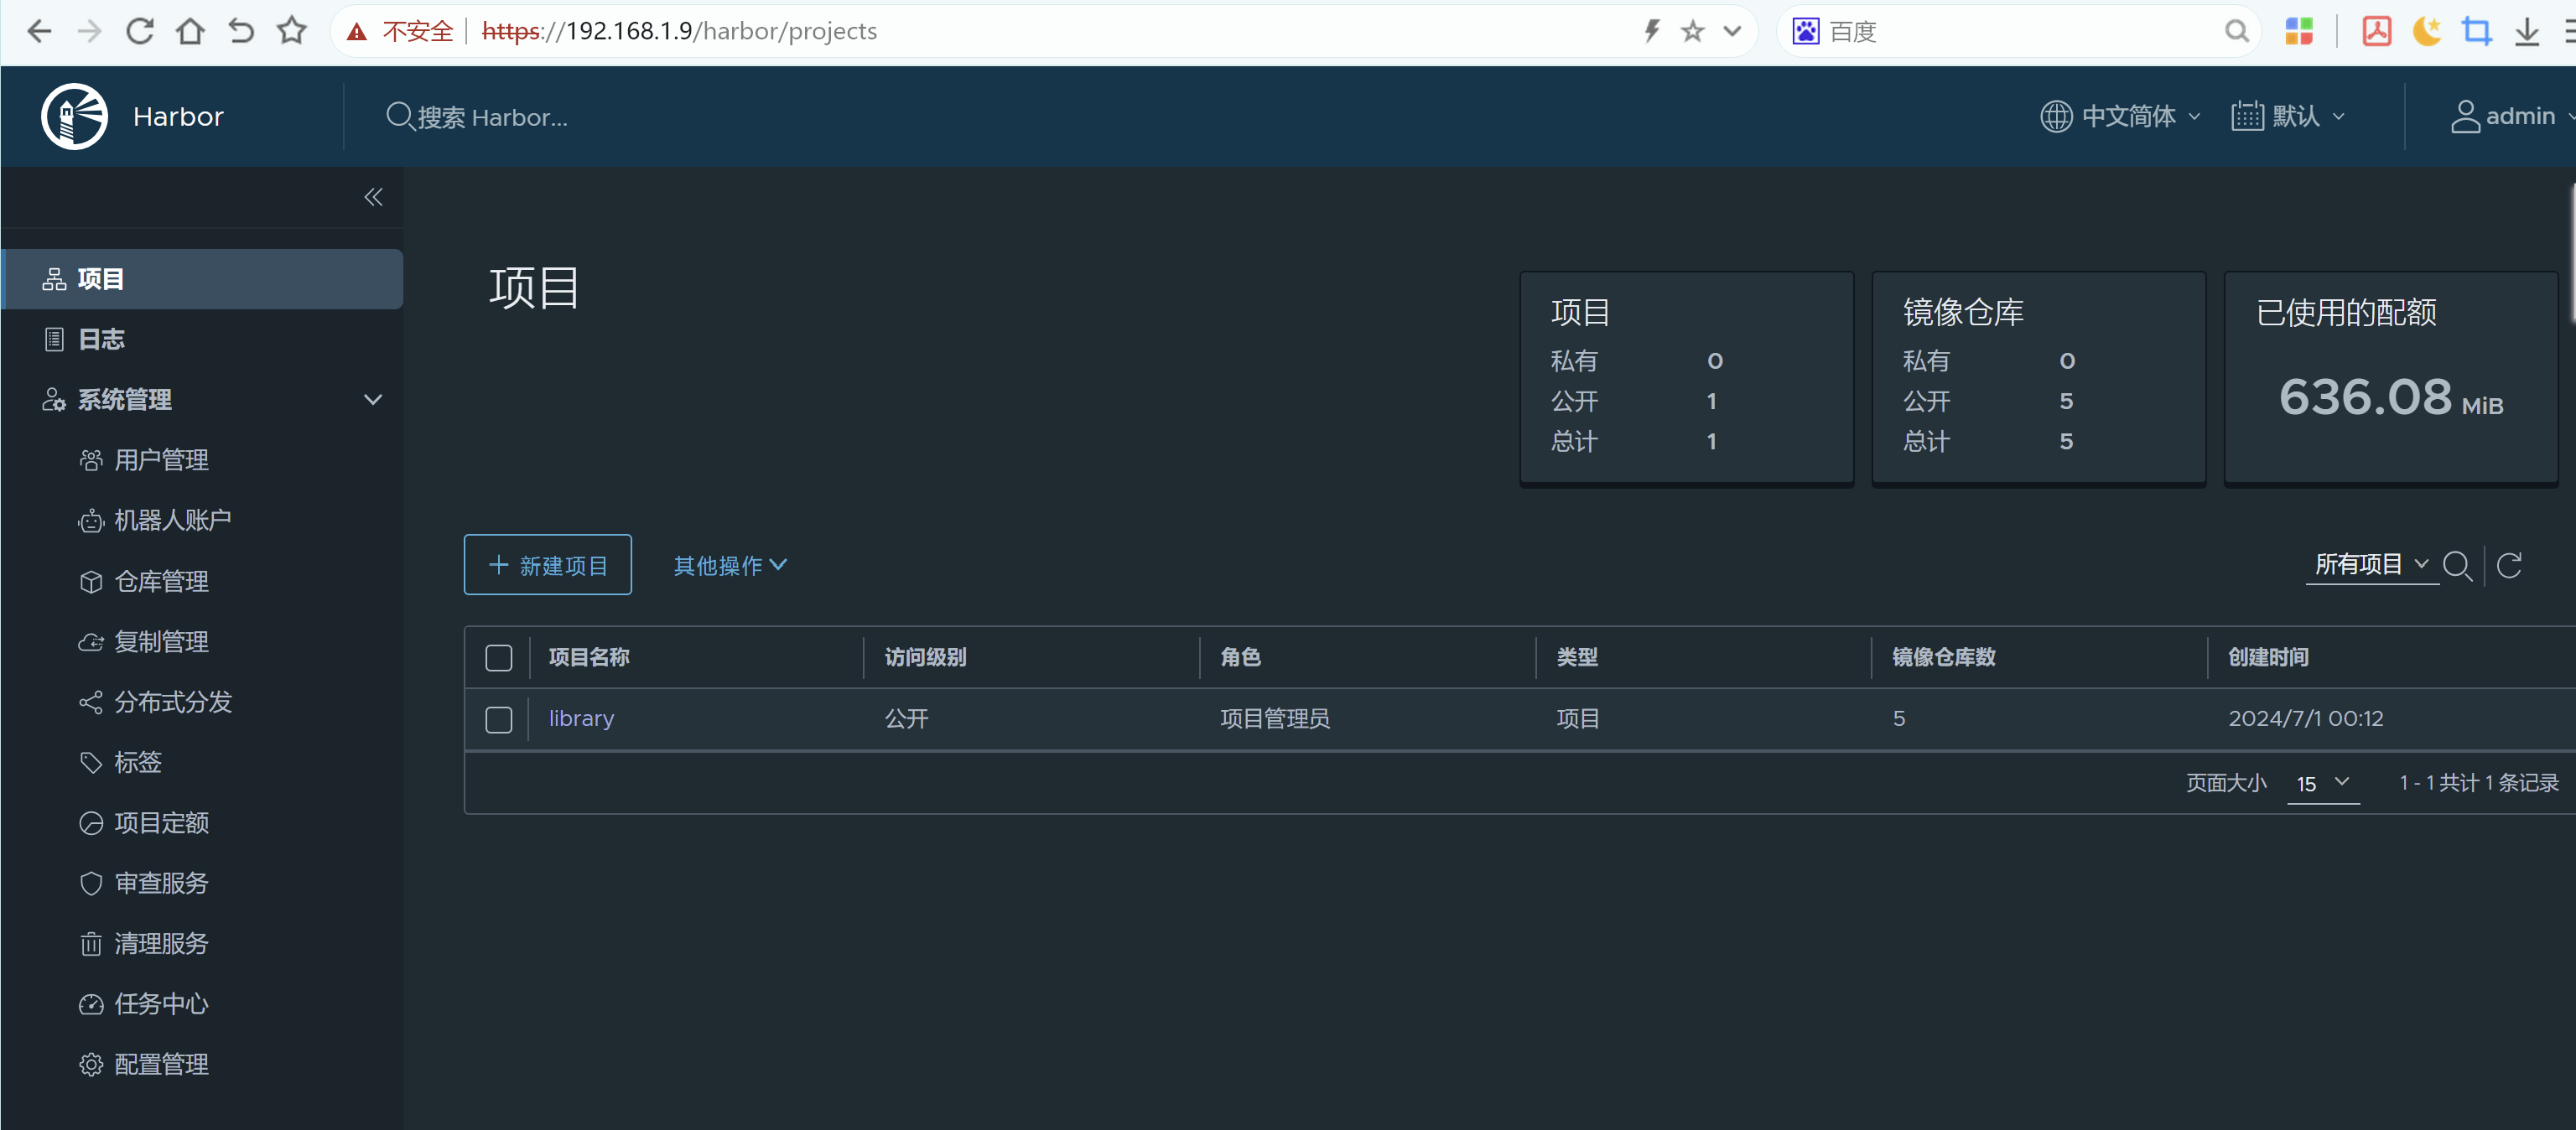2576x1130 pixels.
Task: Click the 新建项目 button
Action: pyautogui.click(x=547, y=565)
